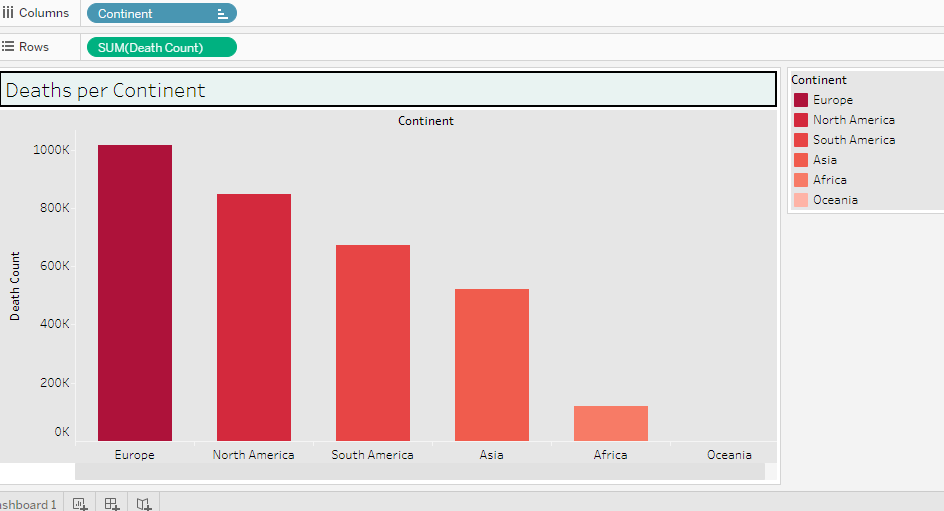
Task: Click the sort icon on Continent pill
Action: [x=222, y=14]
